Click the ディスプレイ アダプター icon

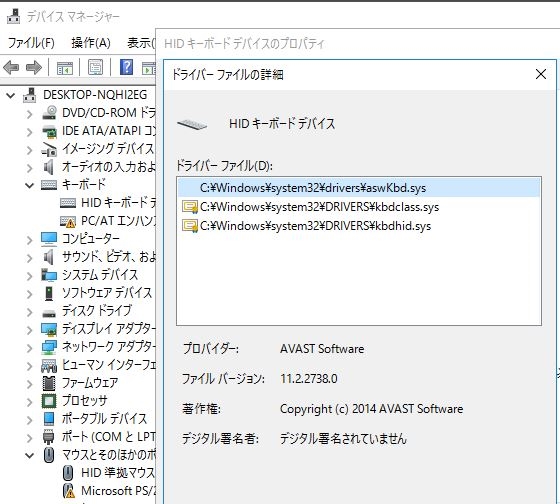[49, 329]
